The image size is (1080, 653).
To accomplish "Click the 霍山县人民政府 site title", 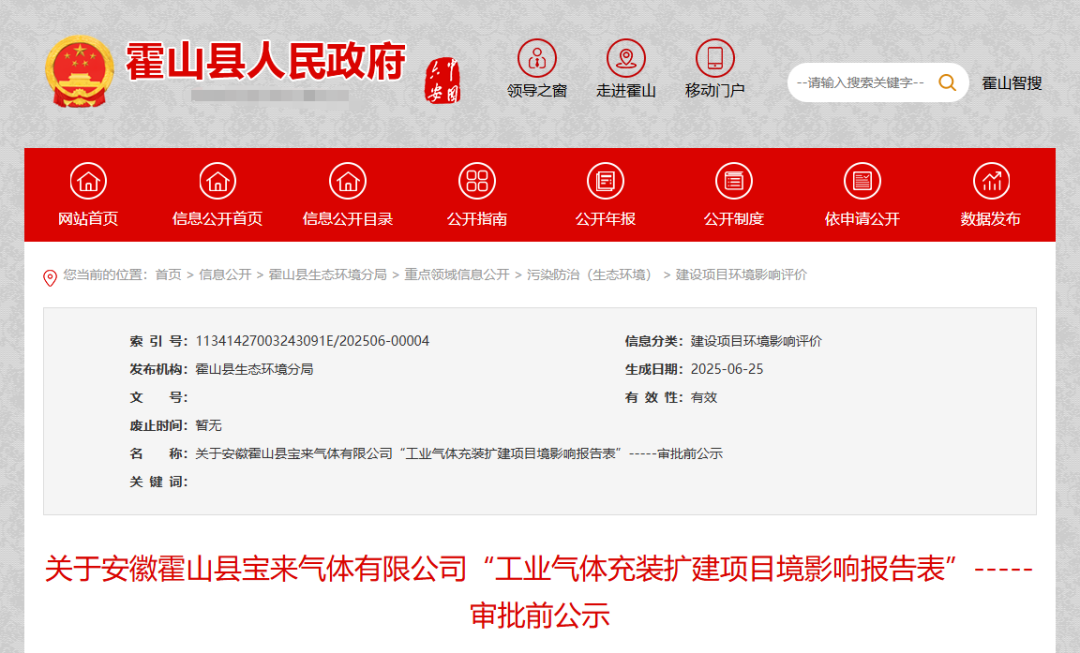I will click(266, 61).
